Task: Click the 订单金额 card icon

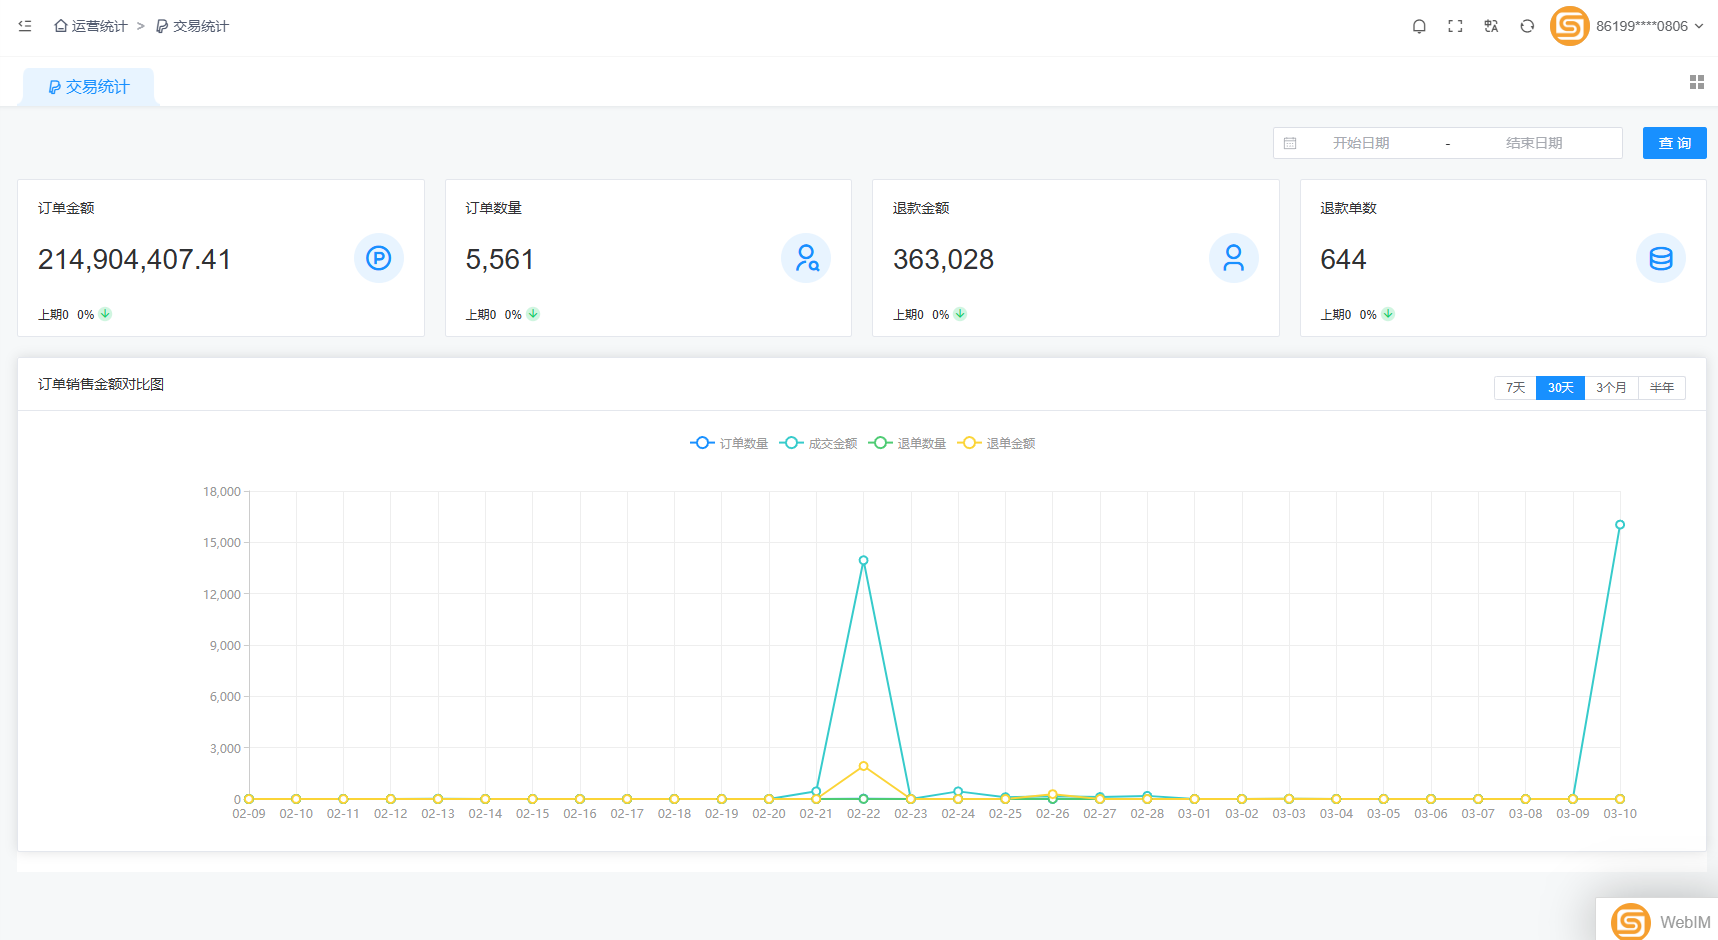Action: coord(378,259)
